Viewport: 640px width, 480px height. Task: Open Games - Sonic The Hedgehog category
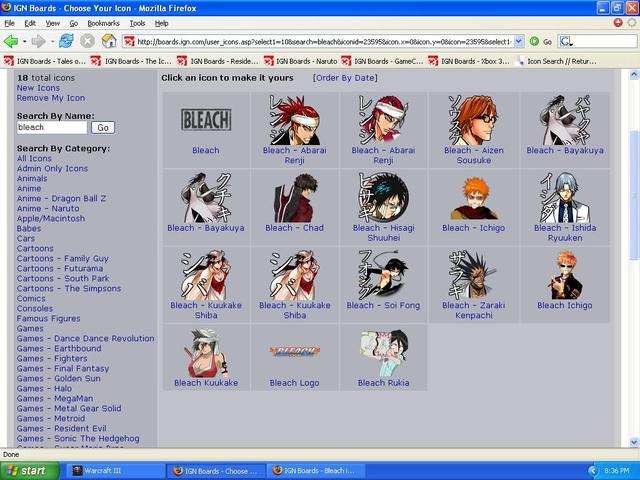(78, 438)
